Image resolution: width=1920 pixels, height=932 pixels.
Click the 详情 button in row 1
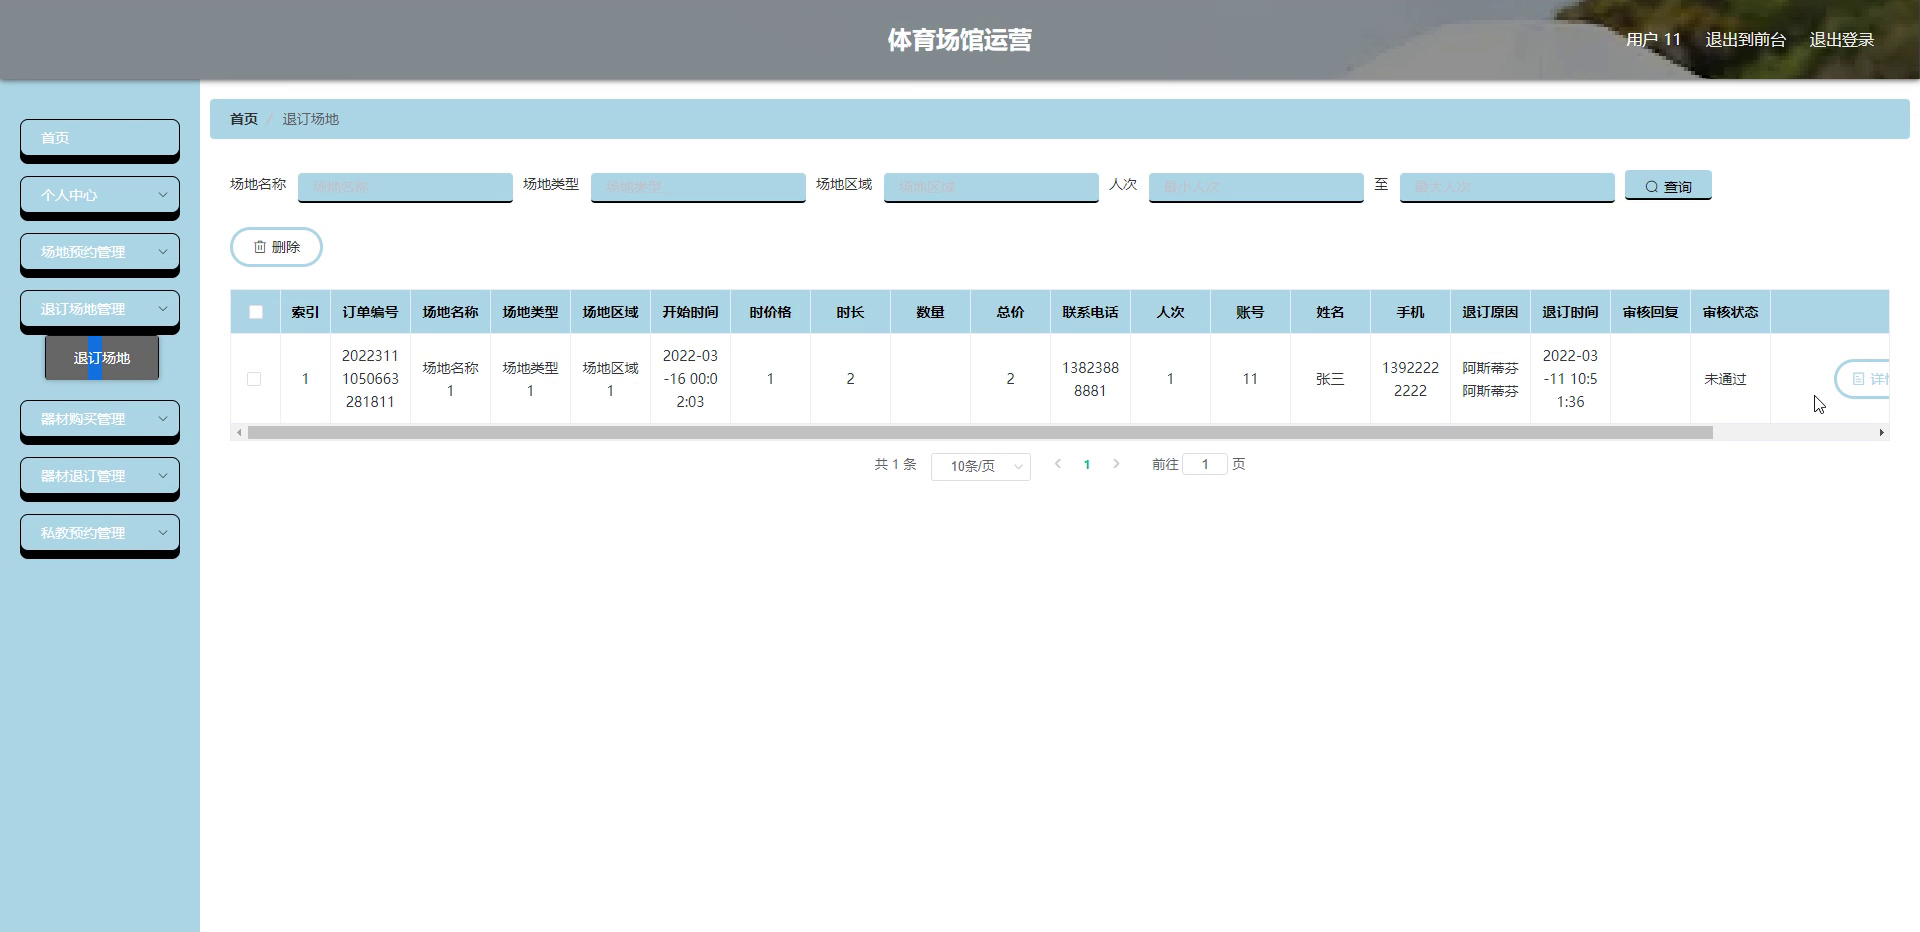click(1862, 379)
